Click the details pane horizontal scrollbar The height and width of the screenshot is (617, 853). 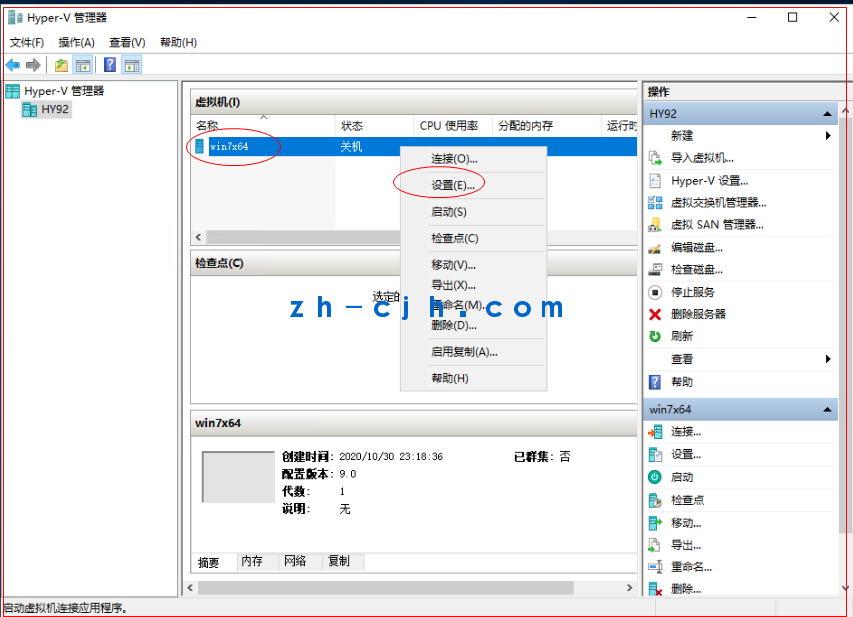386,588
